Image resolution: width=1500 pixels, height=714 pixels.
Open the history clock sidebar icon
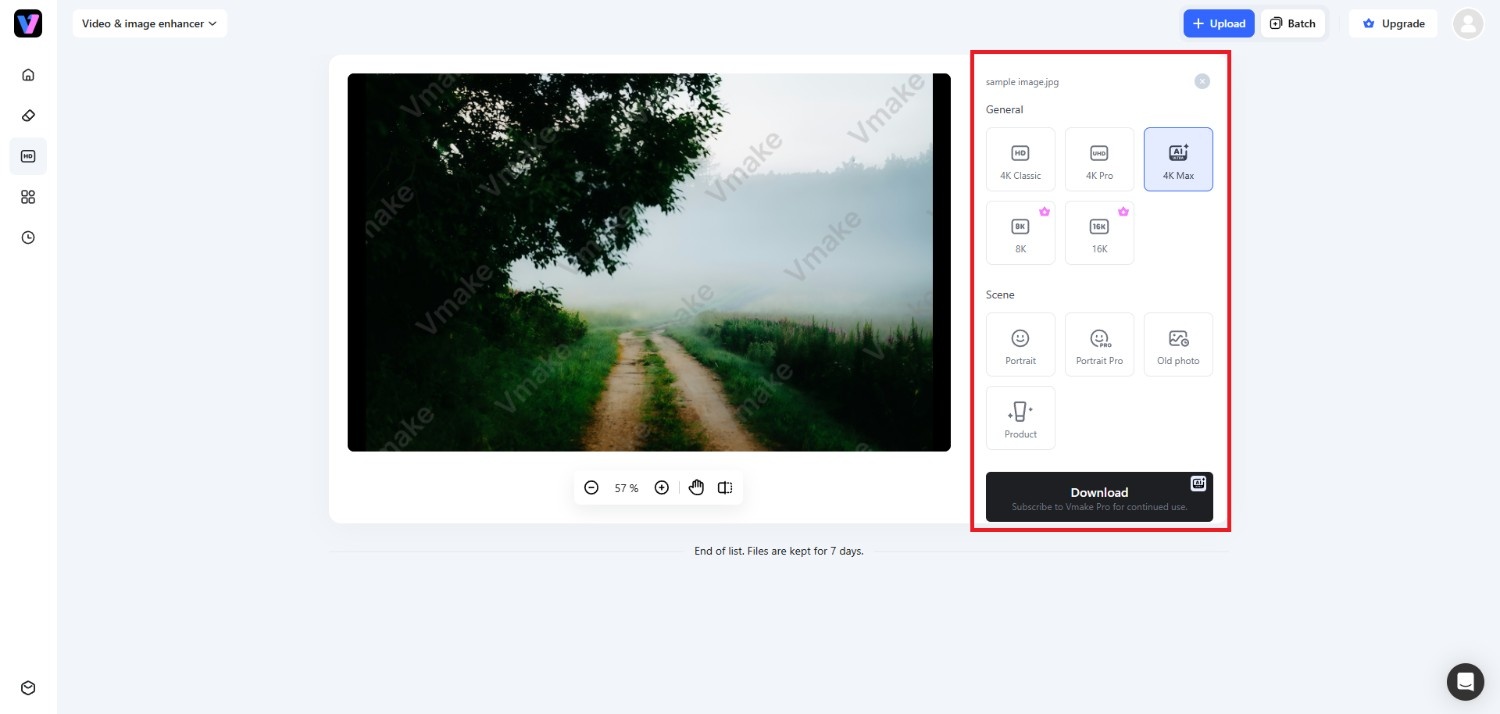[28, 238]
